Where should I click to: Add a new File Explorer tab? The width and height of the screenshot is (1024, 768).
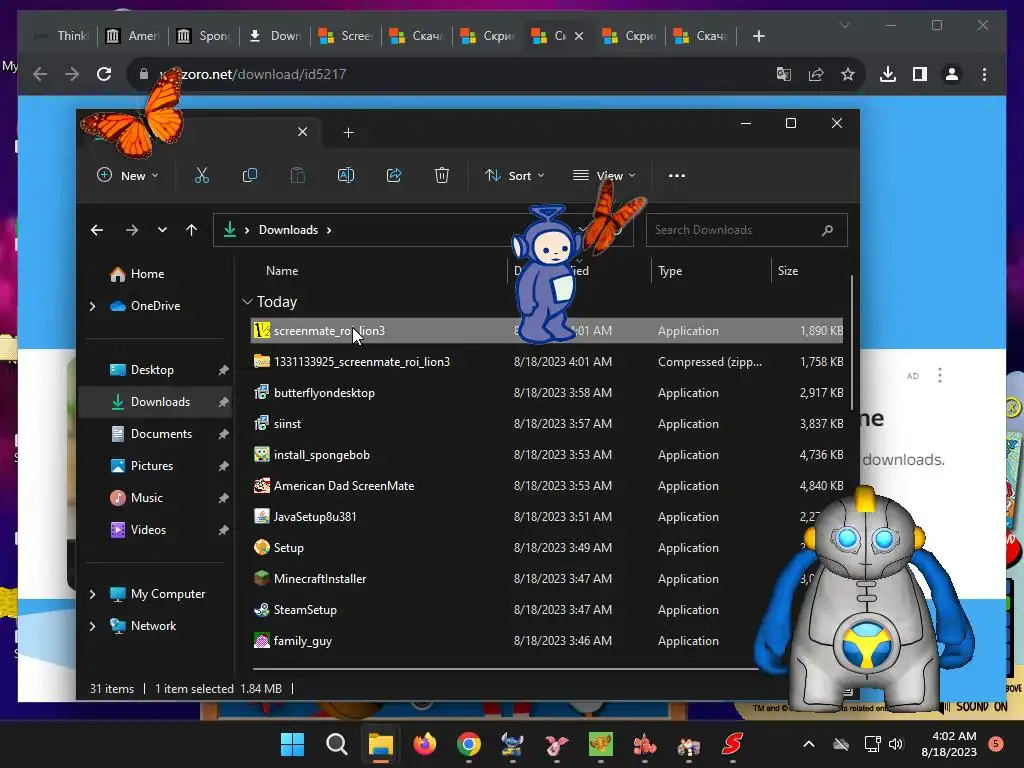point(348,133)
